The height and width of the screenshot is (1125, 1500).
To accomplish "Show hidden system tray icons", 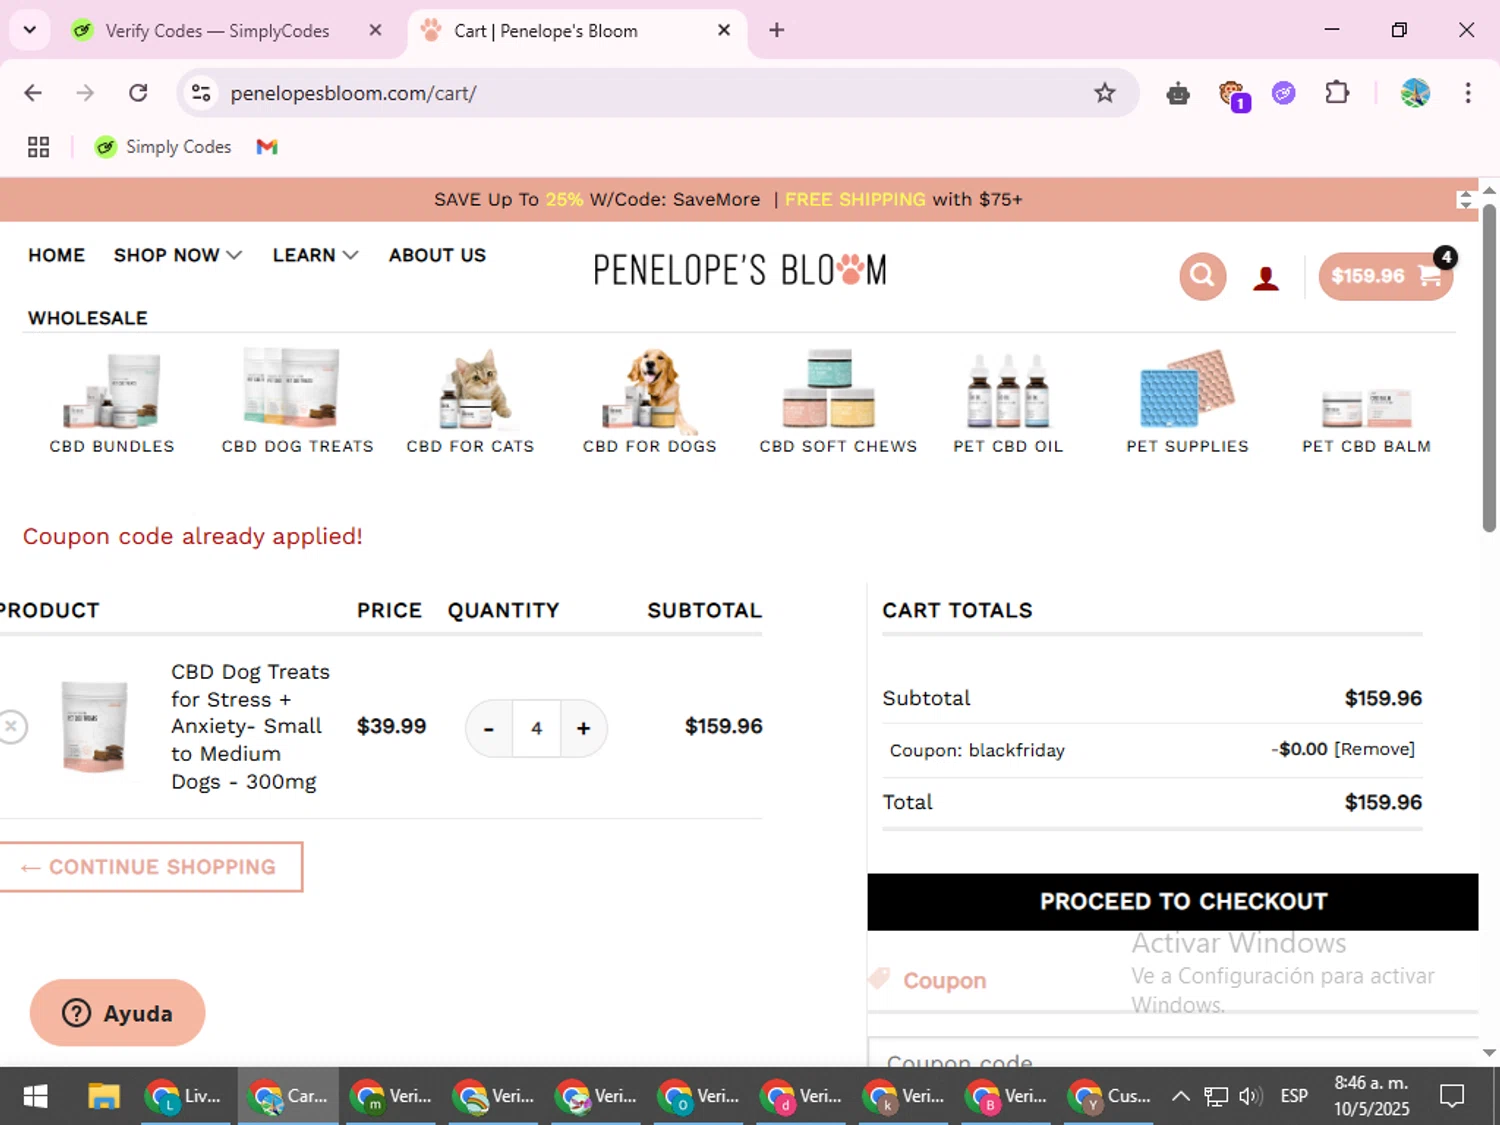I will click(x=1180, y=1097).
